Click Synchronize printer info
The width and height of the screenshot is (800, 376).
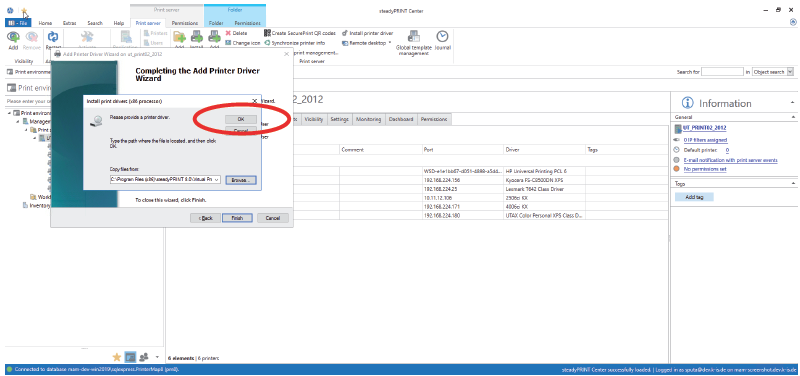[294, 43]
